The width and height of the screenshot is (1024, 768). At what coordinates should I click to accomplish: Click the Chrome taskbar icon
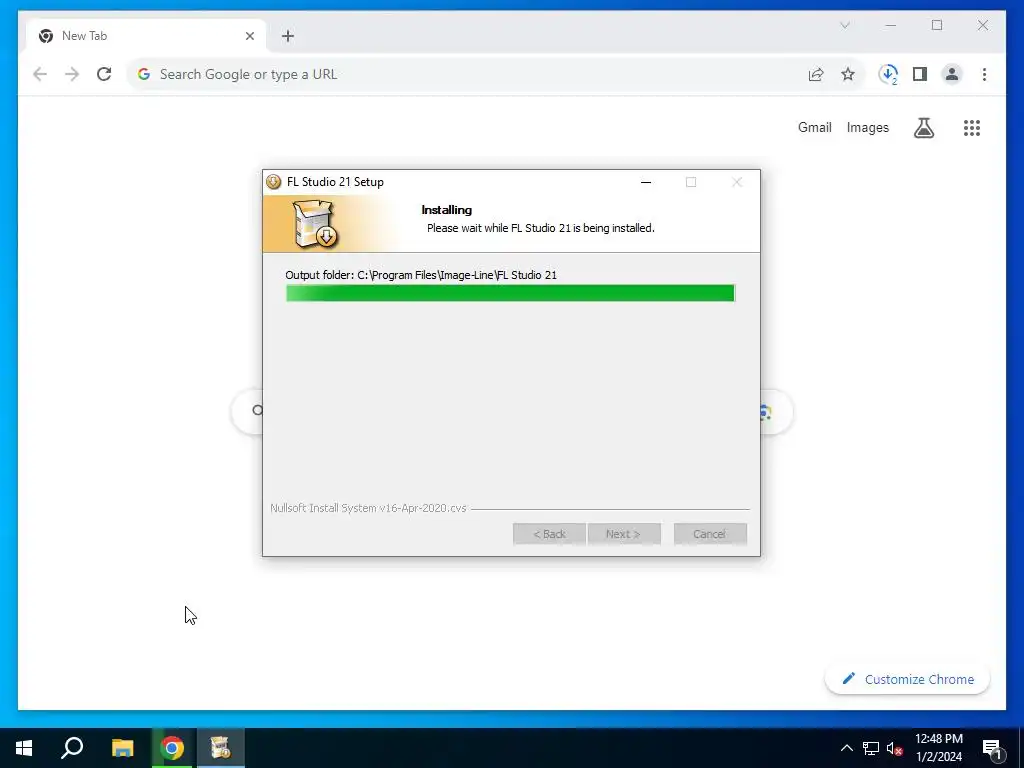(x=172, y=748)
